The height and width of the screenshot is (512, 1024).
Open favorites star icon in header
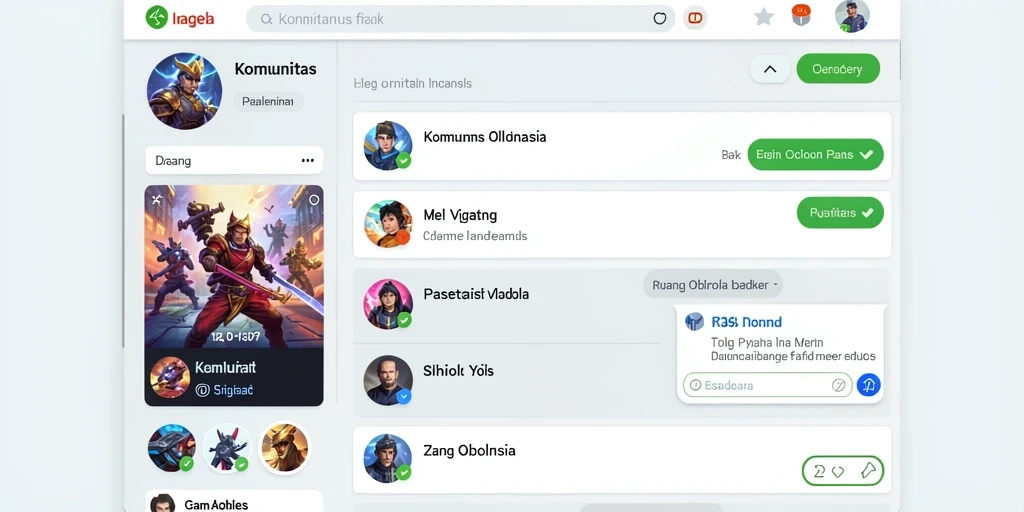pyautogui.click(x=763, y=17)
